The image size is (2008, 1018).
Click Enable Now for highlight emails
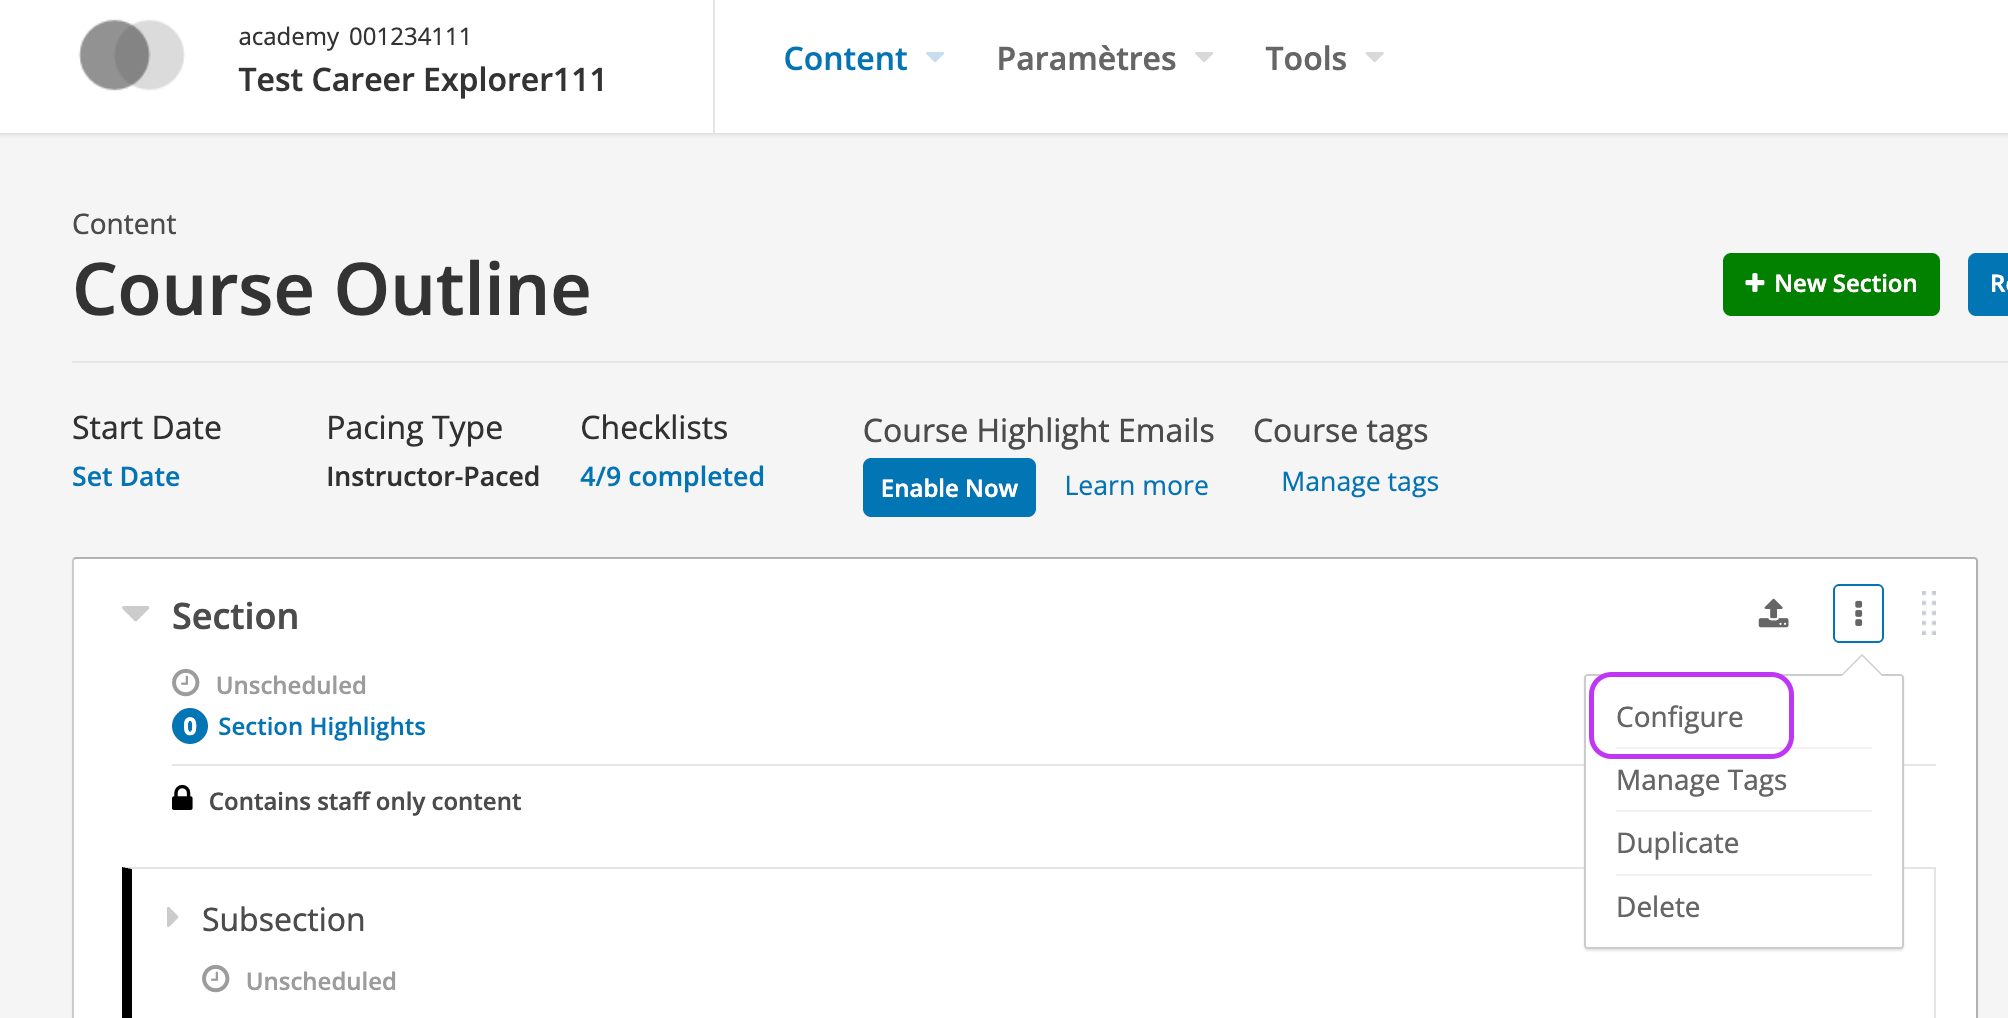[949, 488]
